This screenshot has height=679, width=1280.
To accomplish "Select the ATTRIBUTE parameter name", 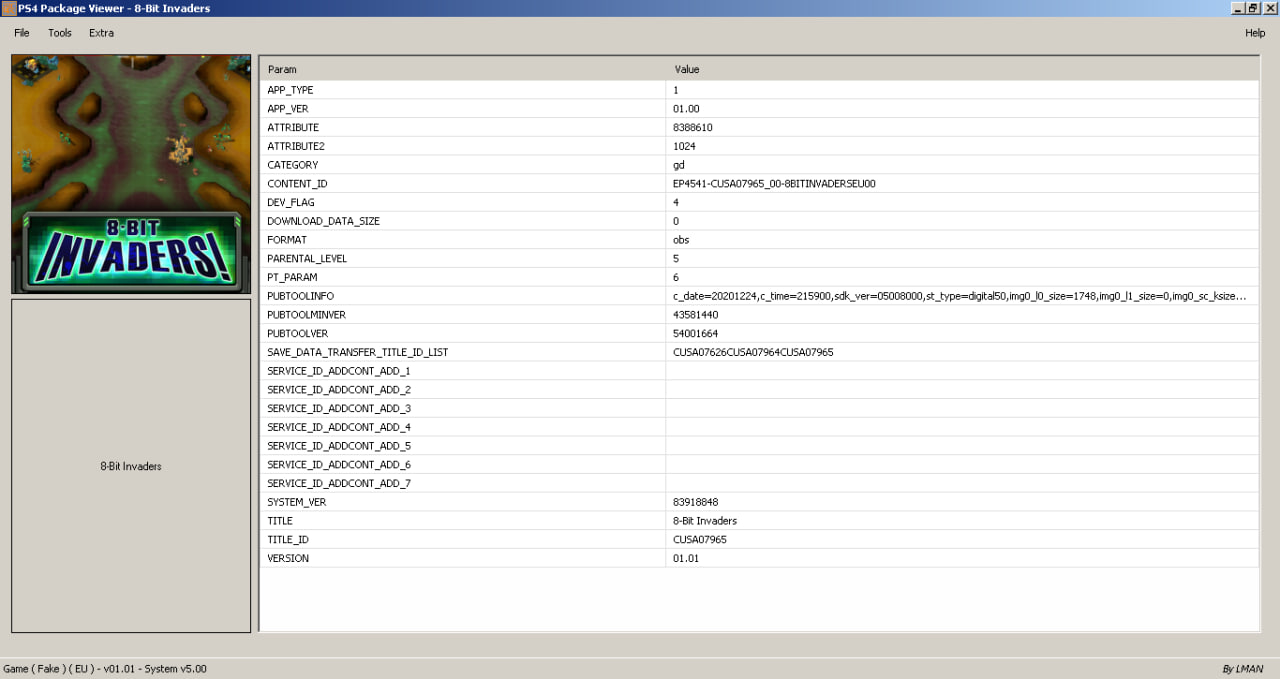I will point(293,127).
